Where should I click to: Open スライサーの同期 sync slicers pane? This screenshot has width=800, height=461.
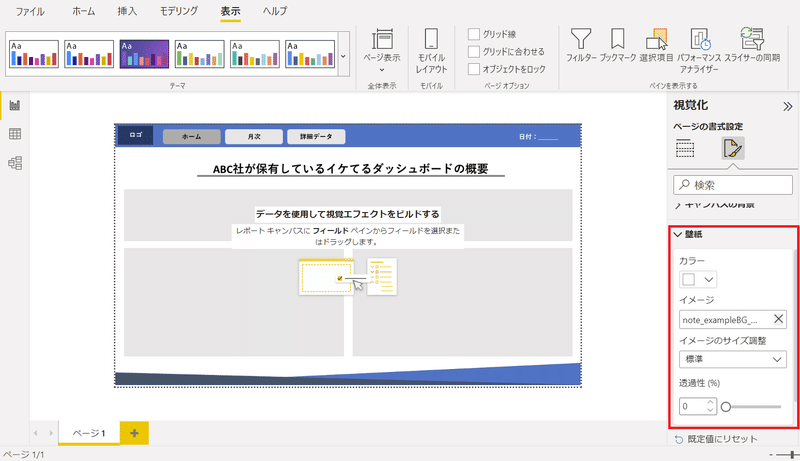[752, 46]
